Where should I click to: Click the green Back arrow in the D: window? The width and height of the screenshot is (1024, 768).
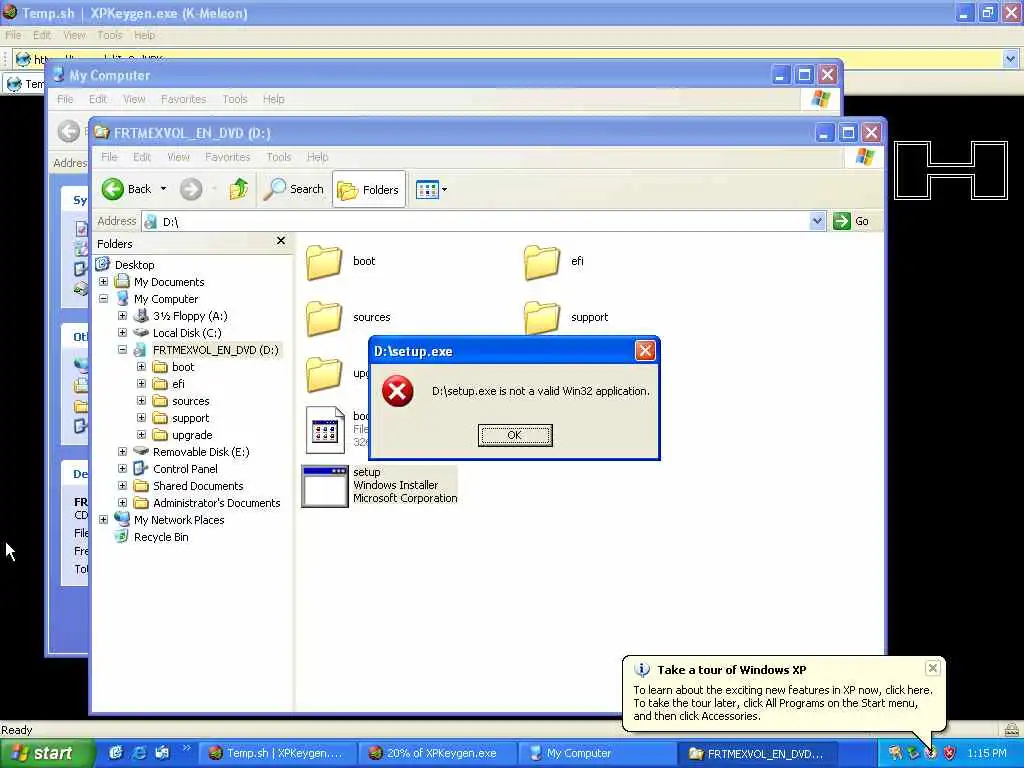click(x=112, y=189)
